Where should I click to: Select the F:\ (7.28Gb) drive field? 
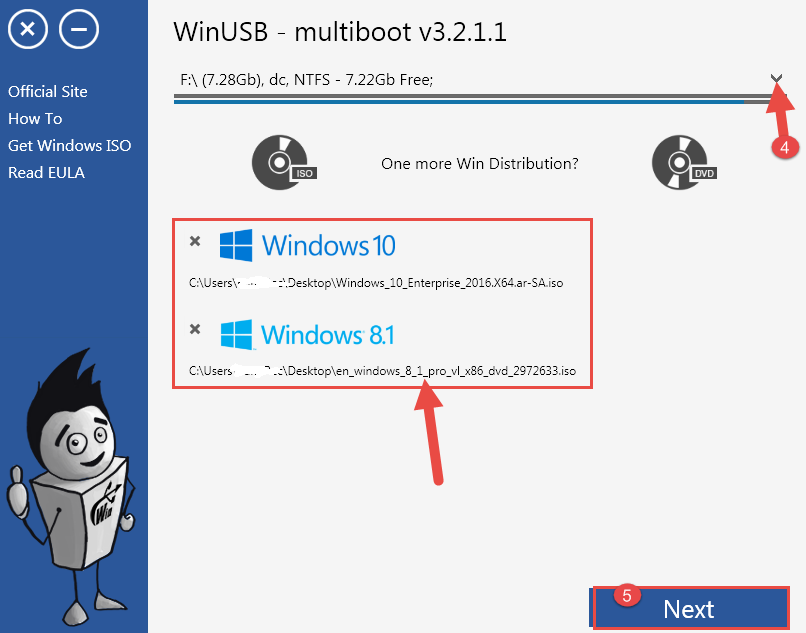(479, 80)
